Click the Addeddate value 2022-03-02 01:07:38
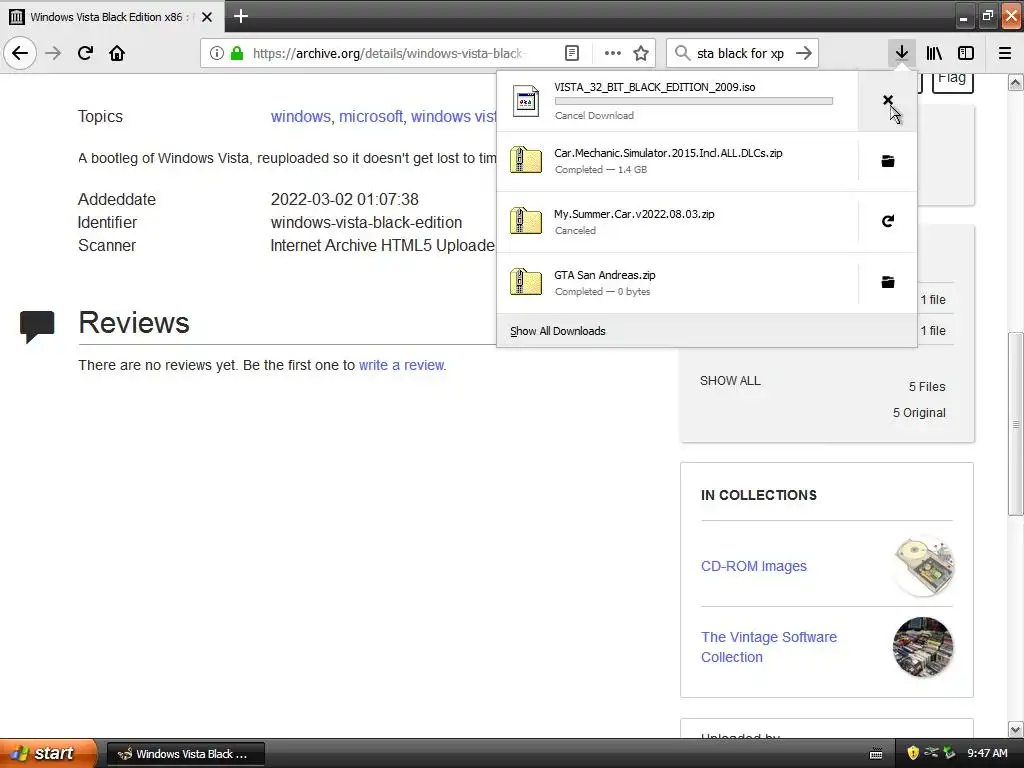1024x768 pixels. click(344, 199)
